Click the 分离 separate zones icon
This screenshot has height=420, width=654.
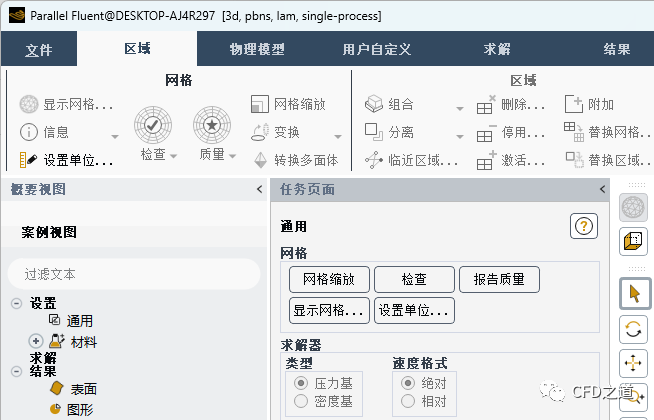[374, 132]
